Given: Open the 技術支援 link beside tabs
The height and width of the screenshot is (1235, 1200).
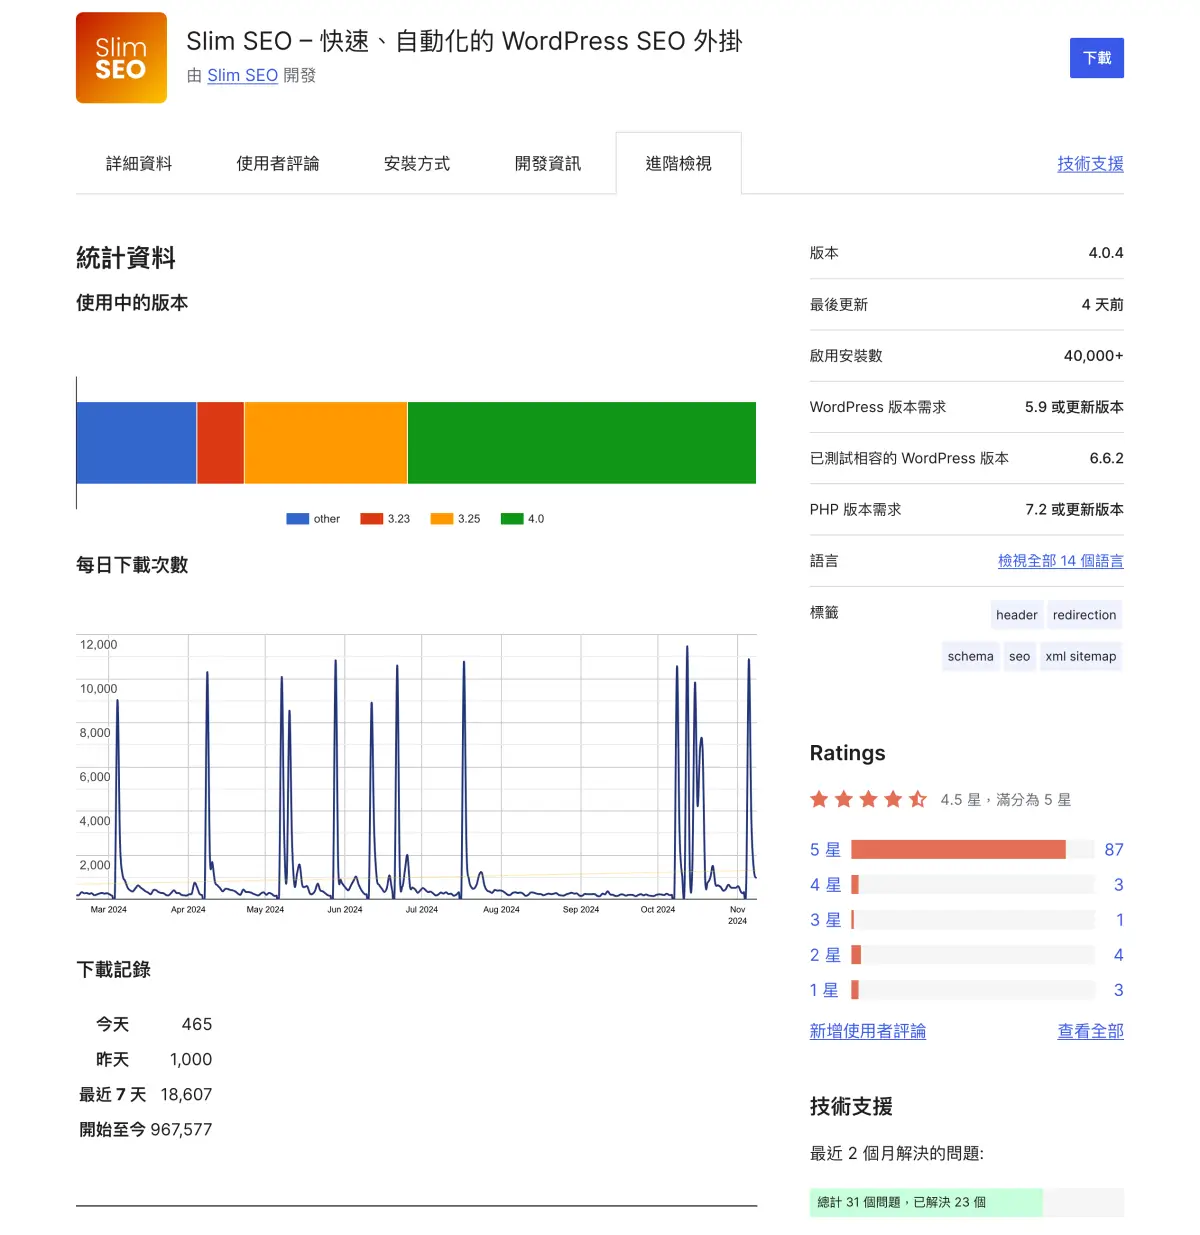Looking at the screenshot, I should coord(1090,163).
